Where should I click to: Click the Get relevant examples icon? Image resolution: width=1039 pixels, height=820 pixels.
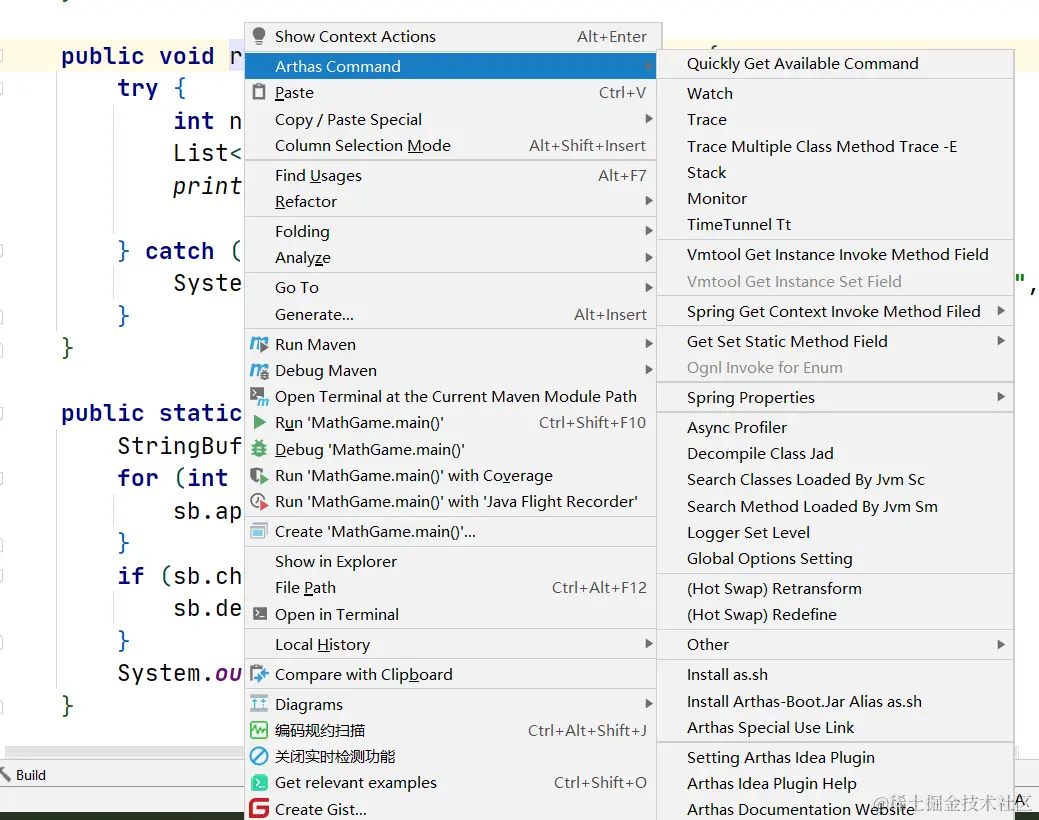259,782
